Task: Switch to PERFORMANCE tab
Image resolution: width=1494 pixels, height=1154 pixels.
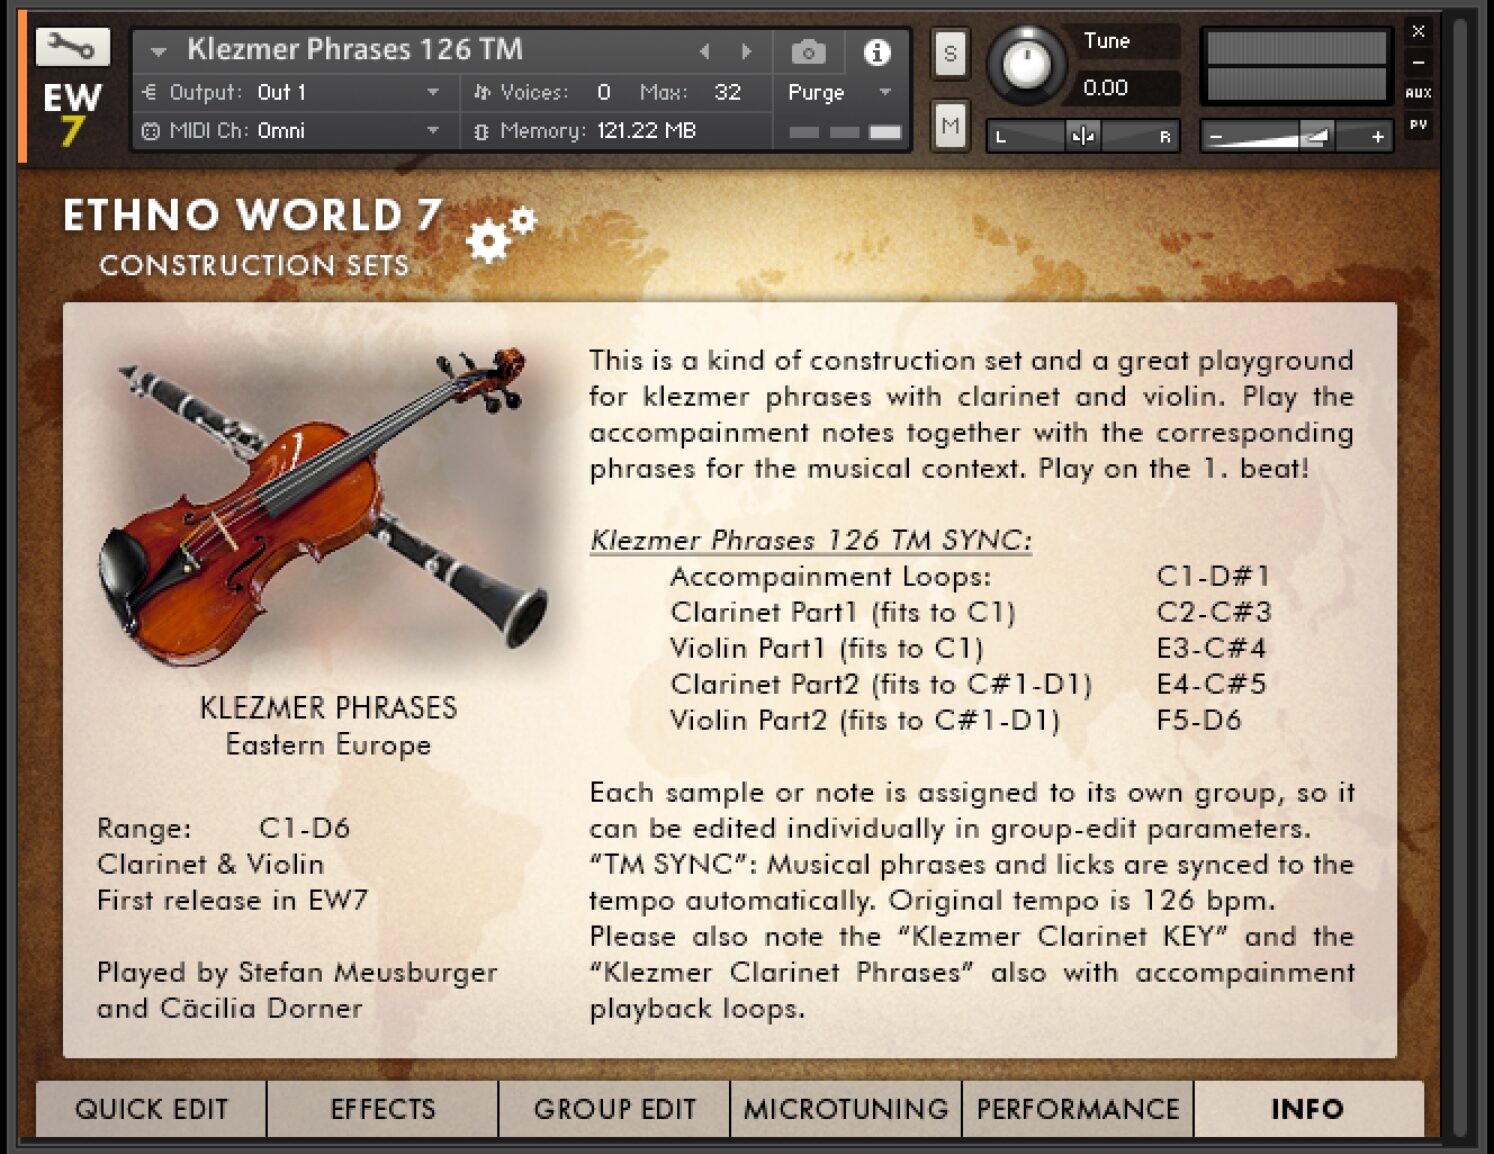Action: tap(1078, 1108)
